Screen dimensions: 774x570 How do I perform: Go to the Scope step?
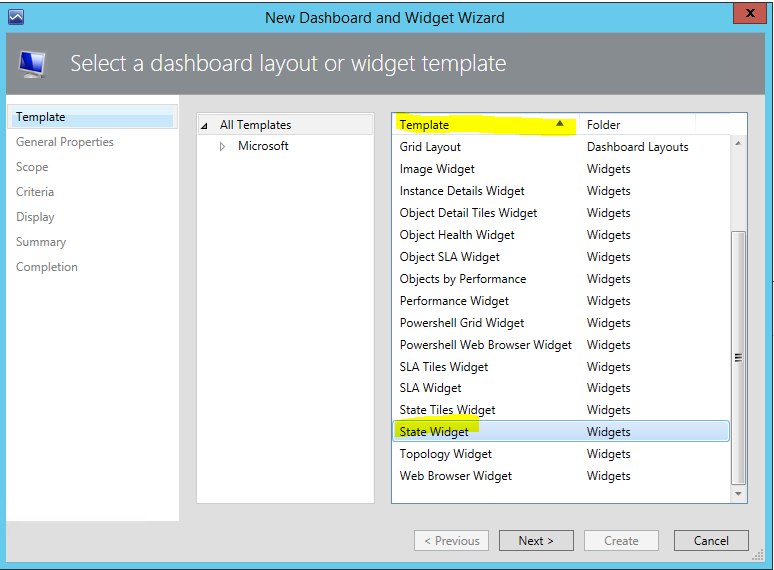tap(32, 167)
